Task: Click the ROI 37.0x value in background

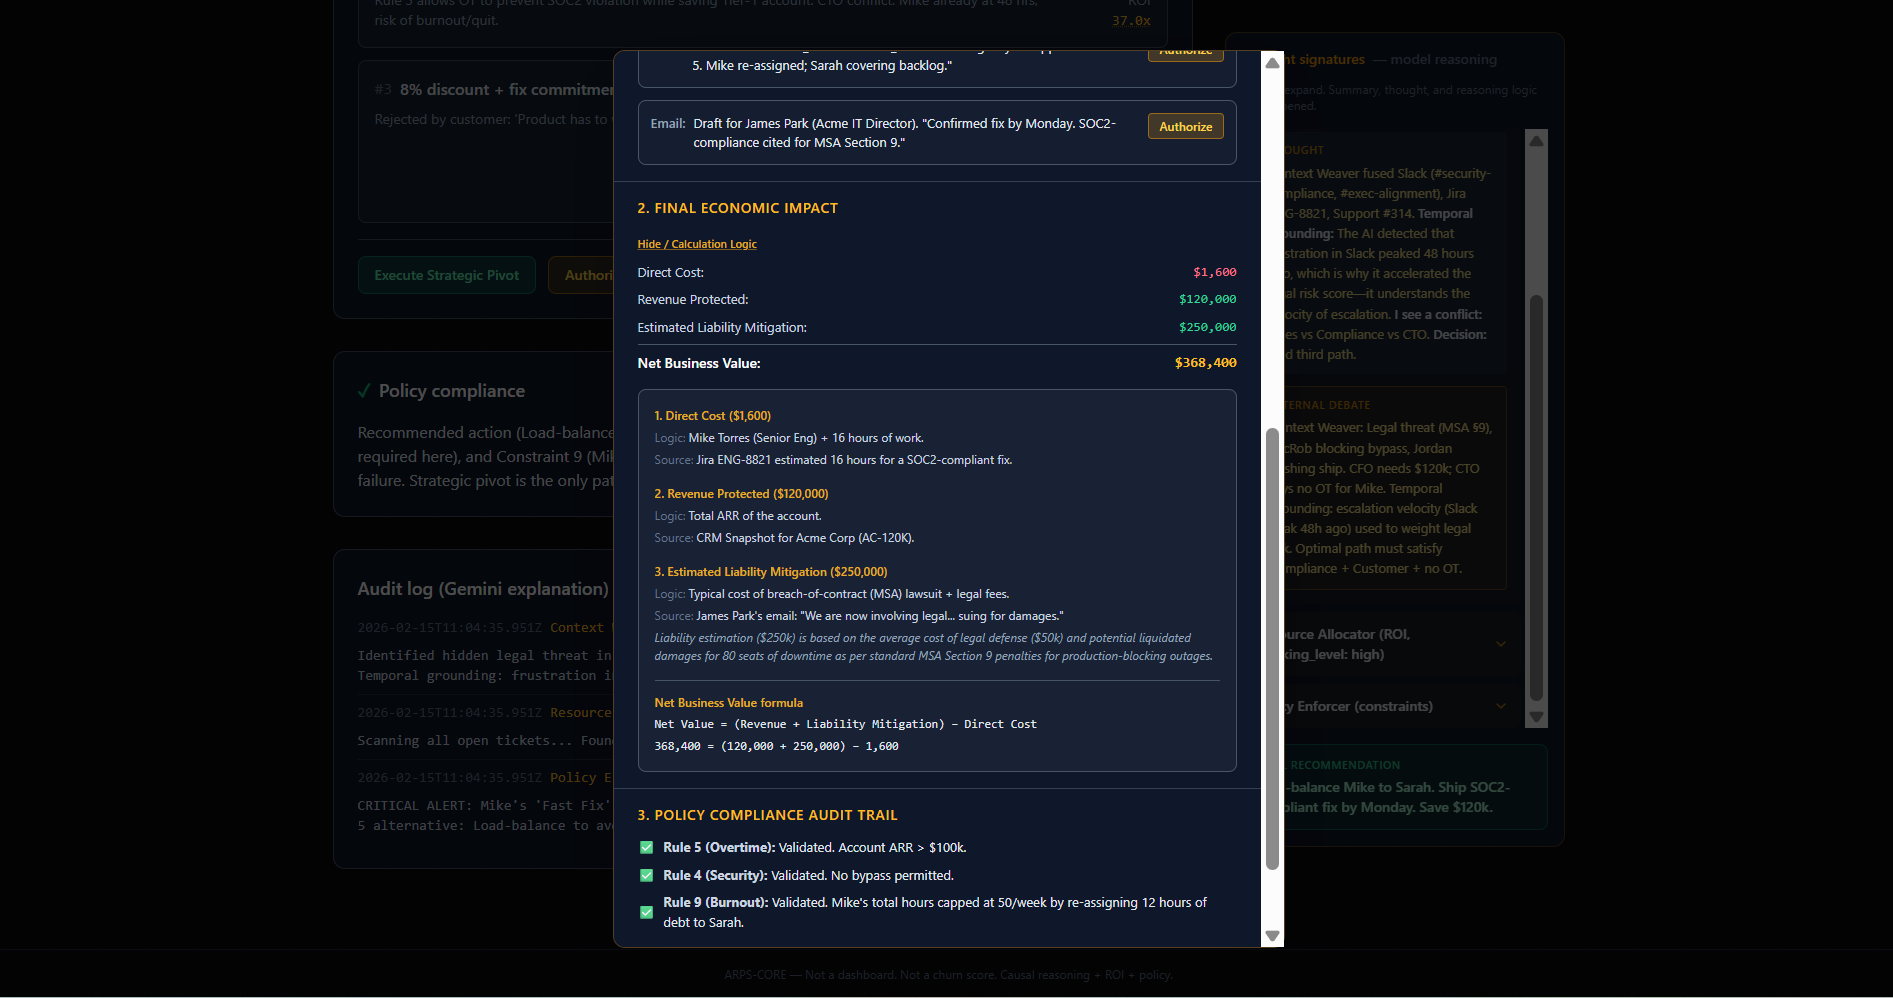Action: point(1131,20)
